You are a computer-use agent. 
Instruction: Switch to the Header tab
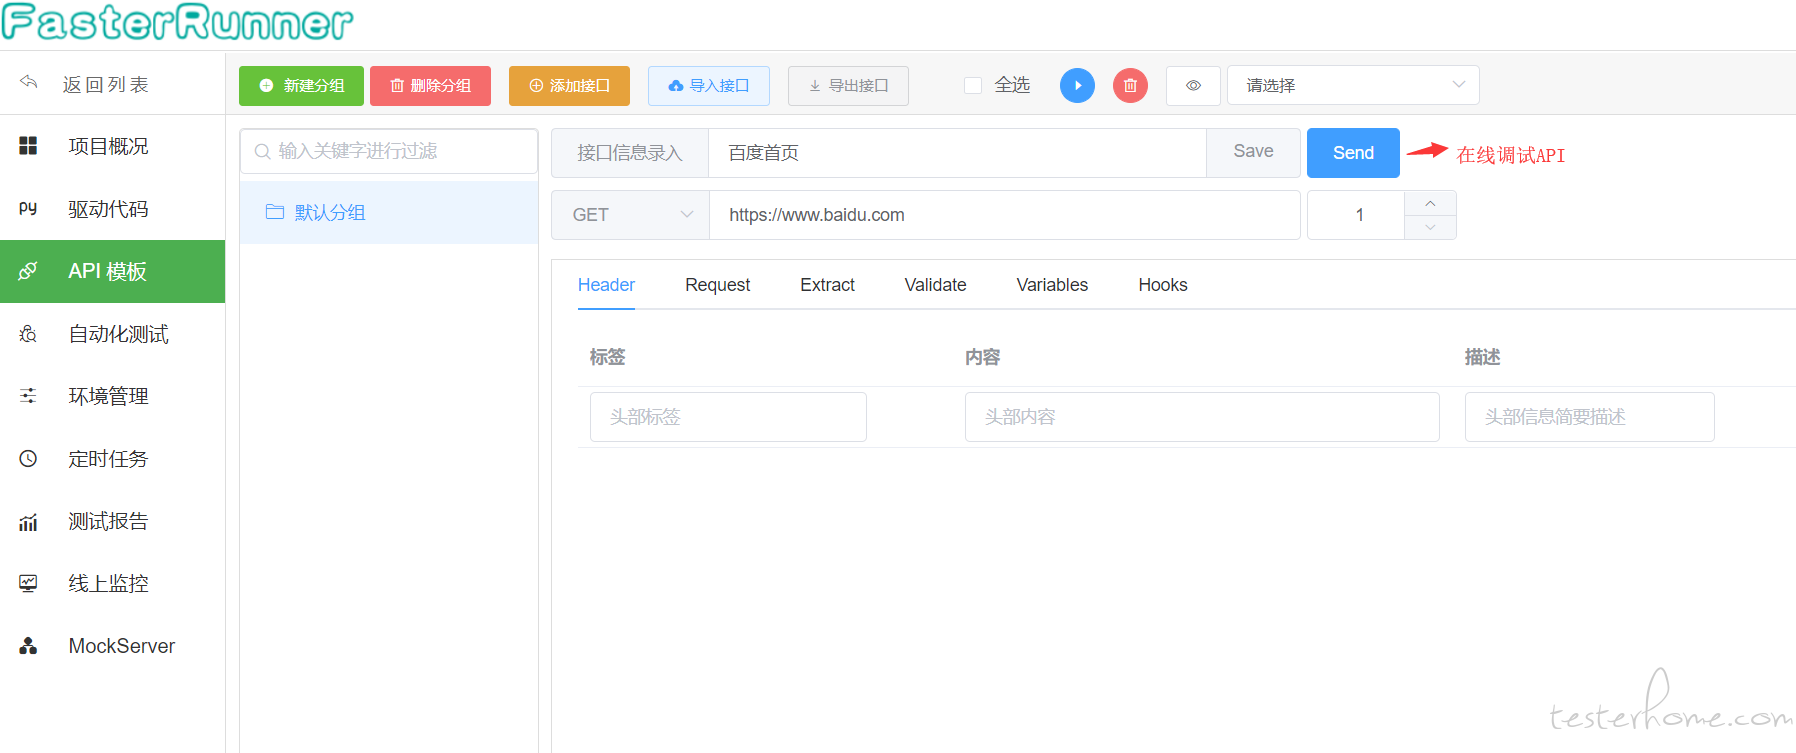pyautogui.click(x=606, y=285)
